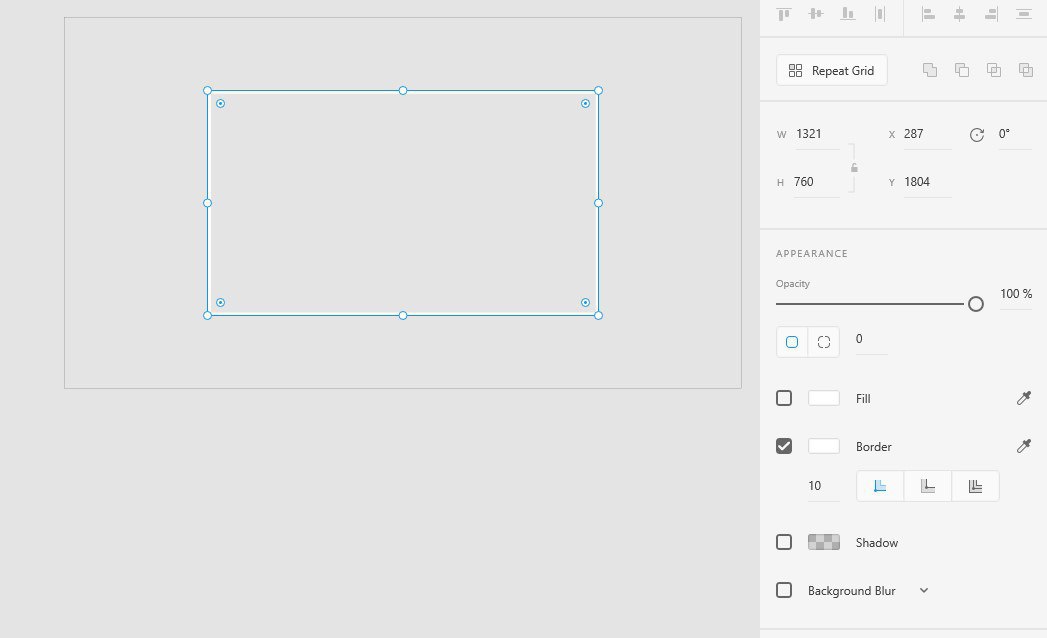
Task: Pick fill color with Fill eyedropper
Action: pyautogui.click(x=1023, y=398)
